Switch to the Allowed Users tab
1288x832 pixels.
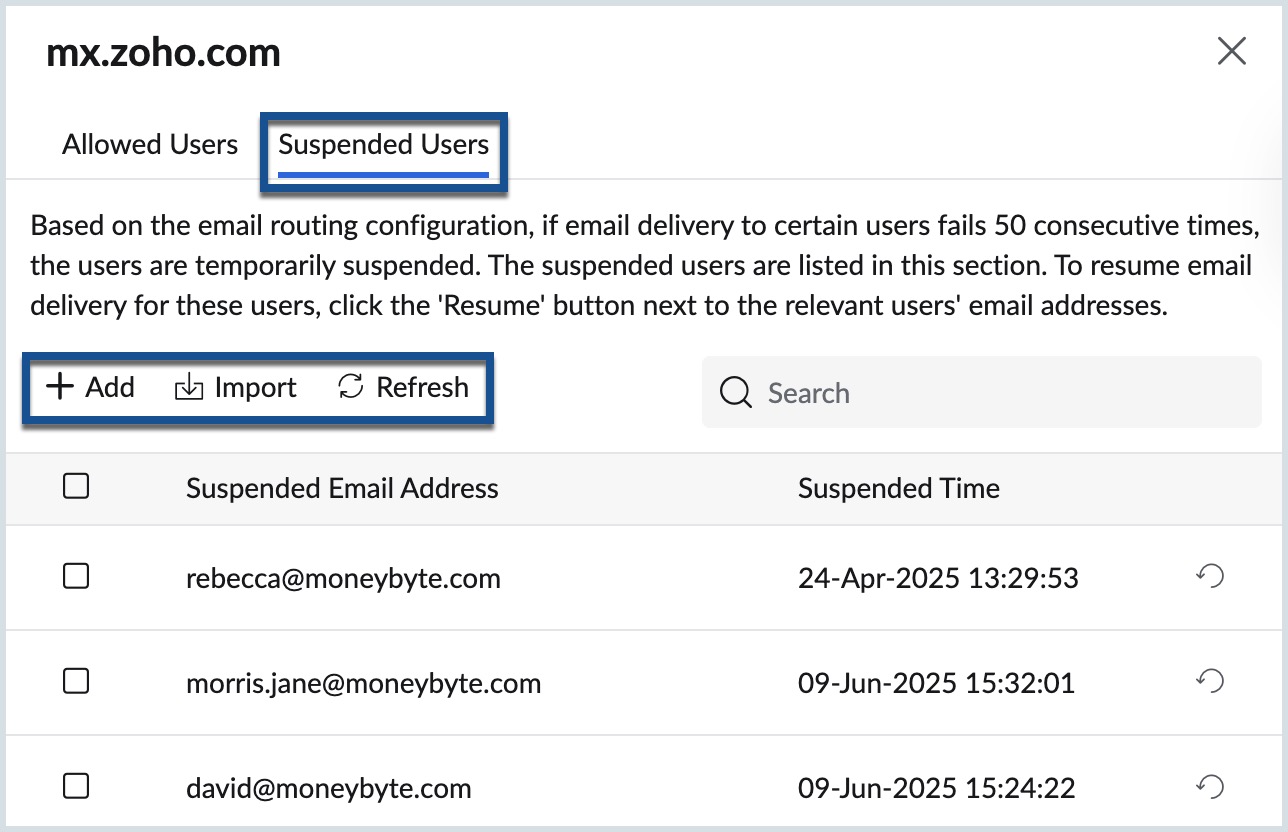[150, 145]
